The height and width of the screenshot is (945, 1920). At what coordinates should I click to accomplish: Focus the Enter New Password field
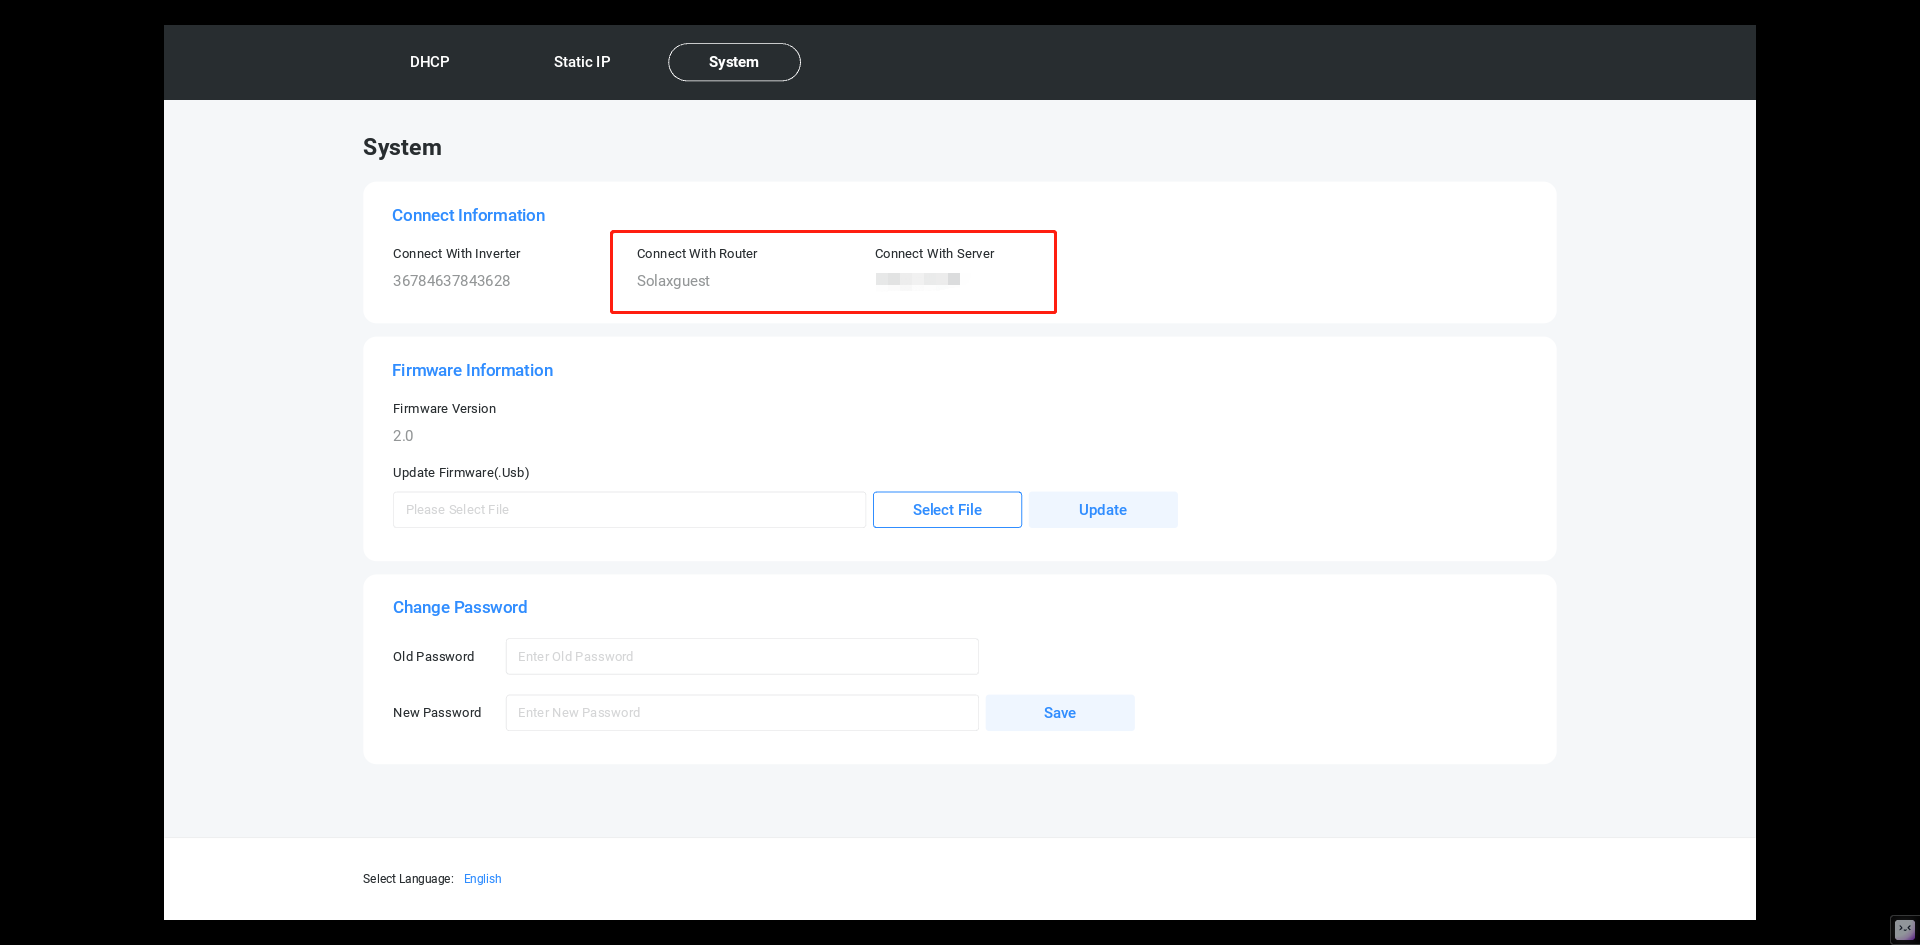741,713
